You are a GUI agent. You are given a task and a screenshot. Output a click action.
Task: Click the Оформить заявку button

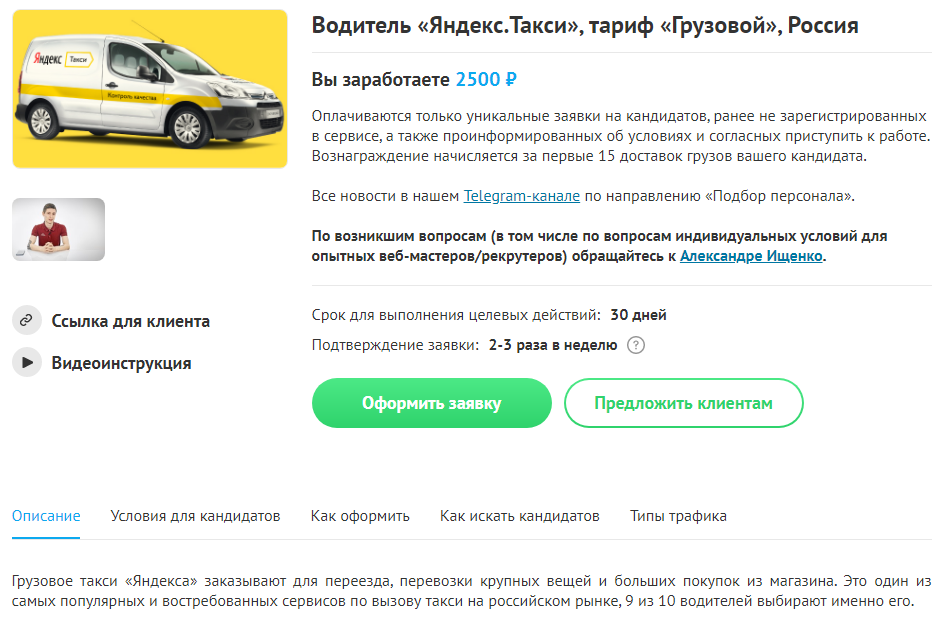click(x=431, y=403)
